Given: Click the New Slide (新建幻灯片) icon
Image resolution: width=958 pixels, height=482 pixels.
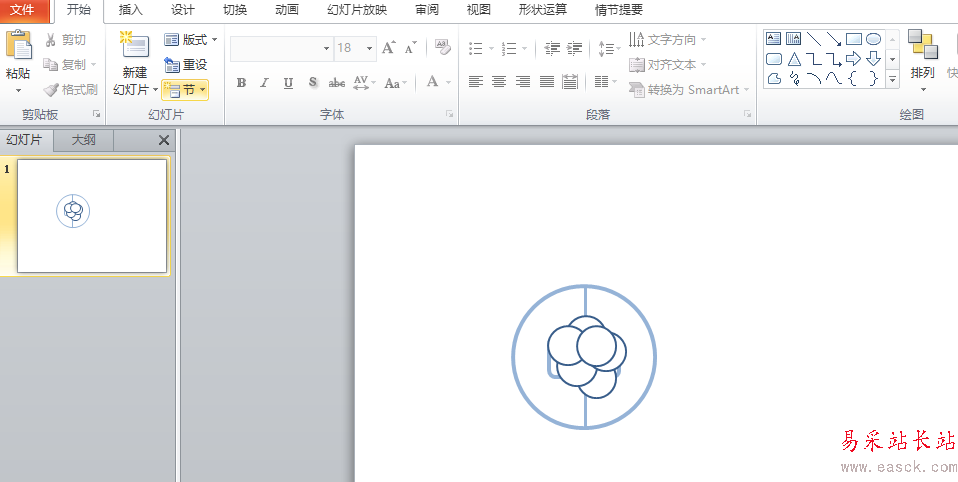Looking at the screenshot, I should pyautogui.click(x=134, y=46).
